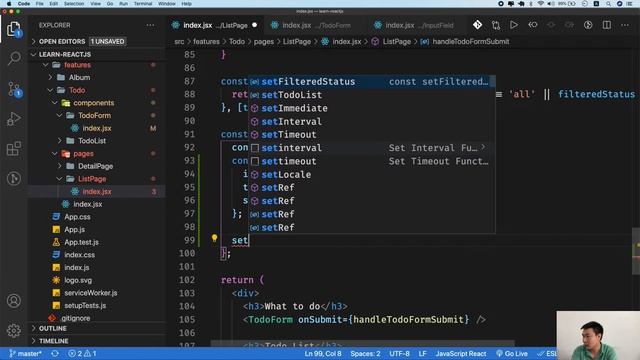Image resolution: width=640 pixels, height=360 pixels.
Task: Click the lightbulb quick fix icon on line 99
Action: click(214, 238)
